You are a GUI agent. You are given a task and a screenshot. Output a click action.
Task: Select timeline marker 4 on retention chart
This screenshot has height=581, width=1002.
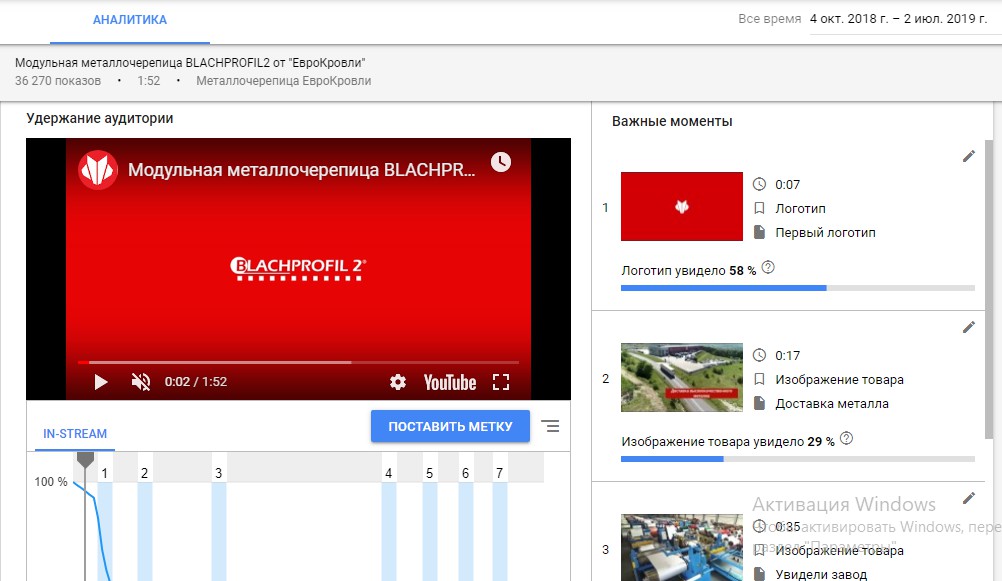coord(389,473)
